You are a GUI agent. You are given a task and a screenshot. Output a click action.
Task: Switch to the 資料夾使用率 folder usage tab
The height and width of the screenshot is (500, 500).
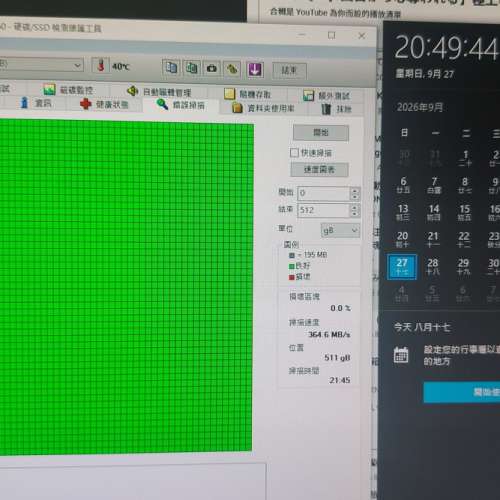tap(263, 108)
